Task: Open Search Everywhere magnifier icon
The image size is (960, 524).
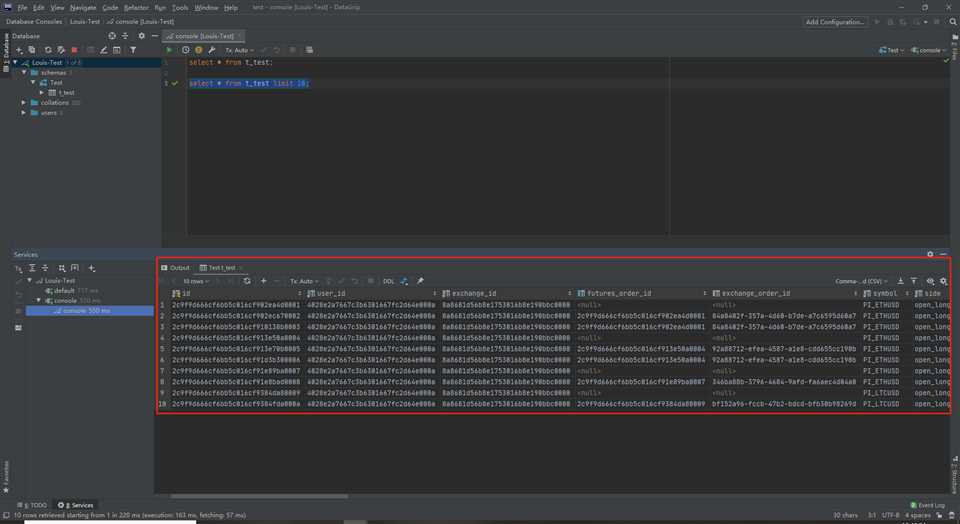Action: coord(953,22)
